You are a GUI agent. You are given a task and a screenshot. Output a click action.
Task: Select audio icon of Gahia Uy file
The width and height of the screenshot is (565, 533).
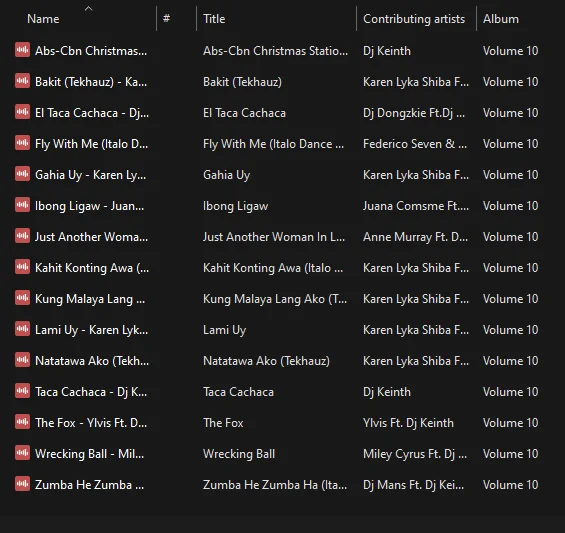(x=22, y=174)
